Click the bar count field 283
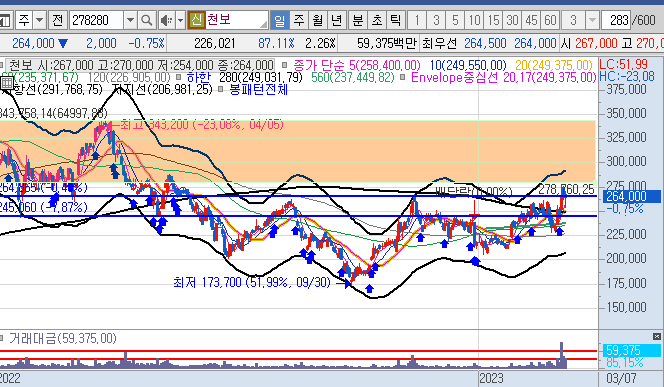This screenshot has height=387, width=664. point(616,20)
